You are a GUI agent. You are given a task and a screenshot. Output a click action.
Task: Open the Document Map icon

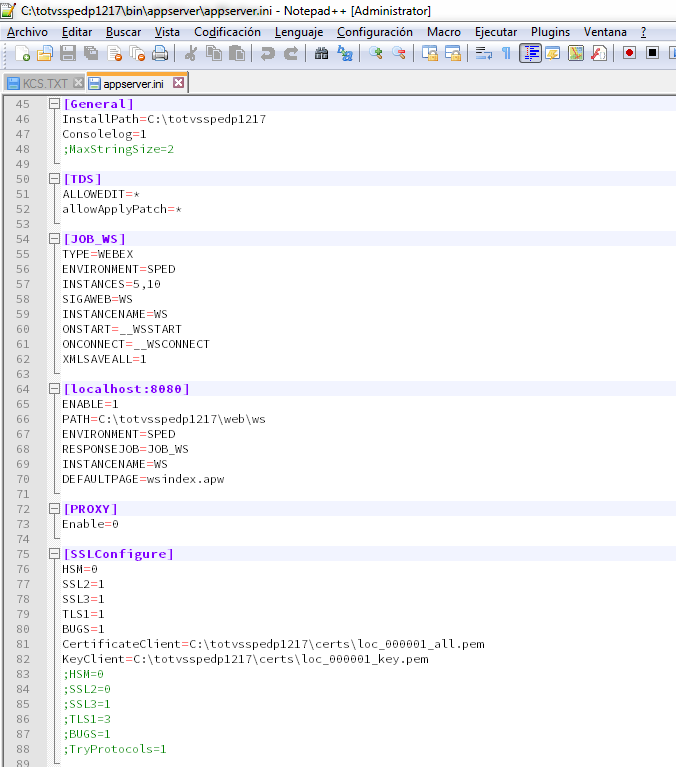point(576,53)
